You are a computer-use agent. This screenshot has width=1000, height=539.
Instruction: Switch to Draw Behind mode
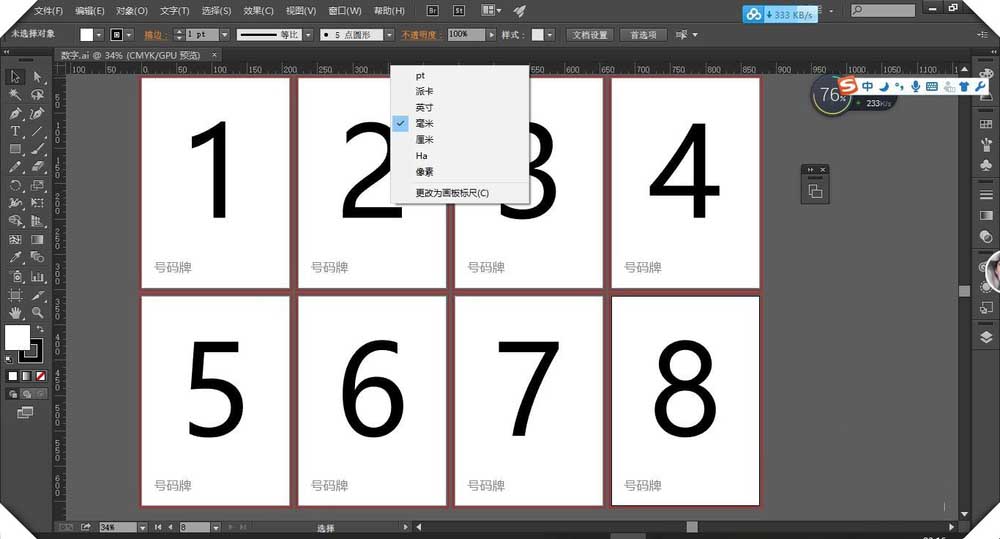(x=27, y=394)
